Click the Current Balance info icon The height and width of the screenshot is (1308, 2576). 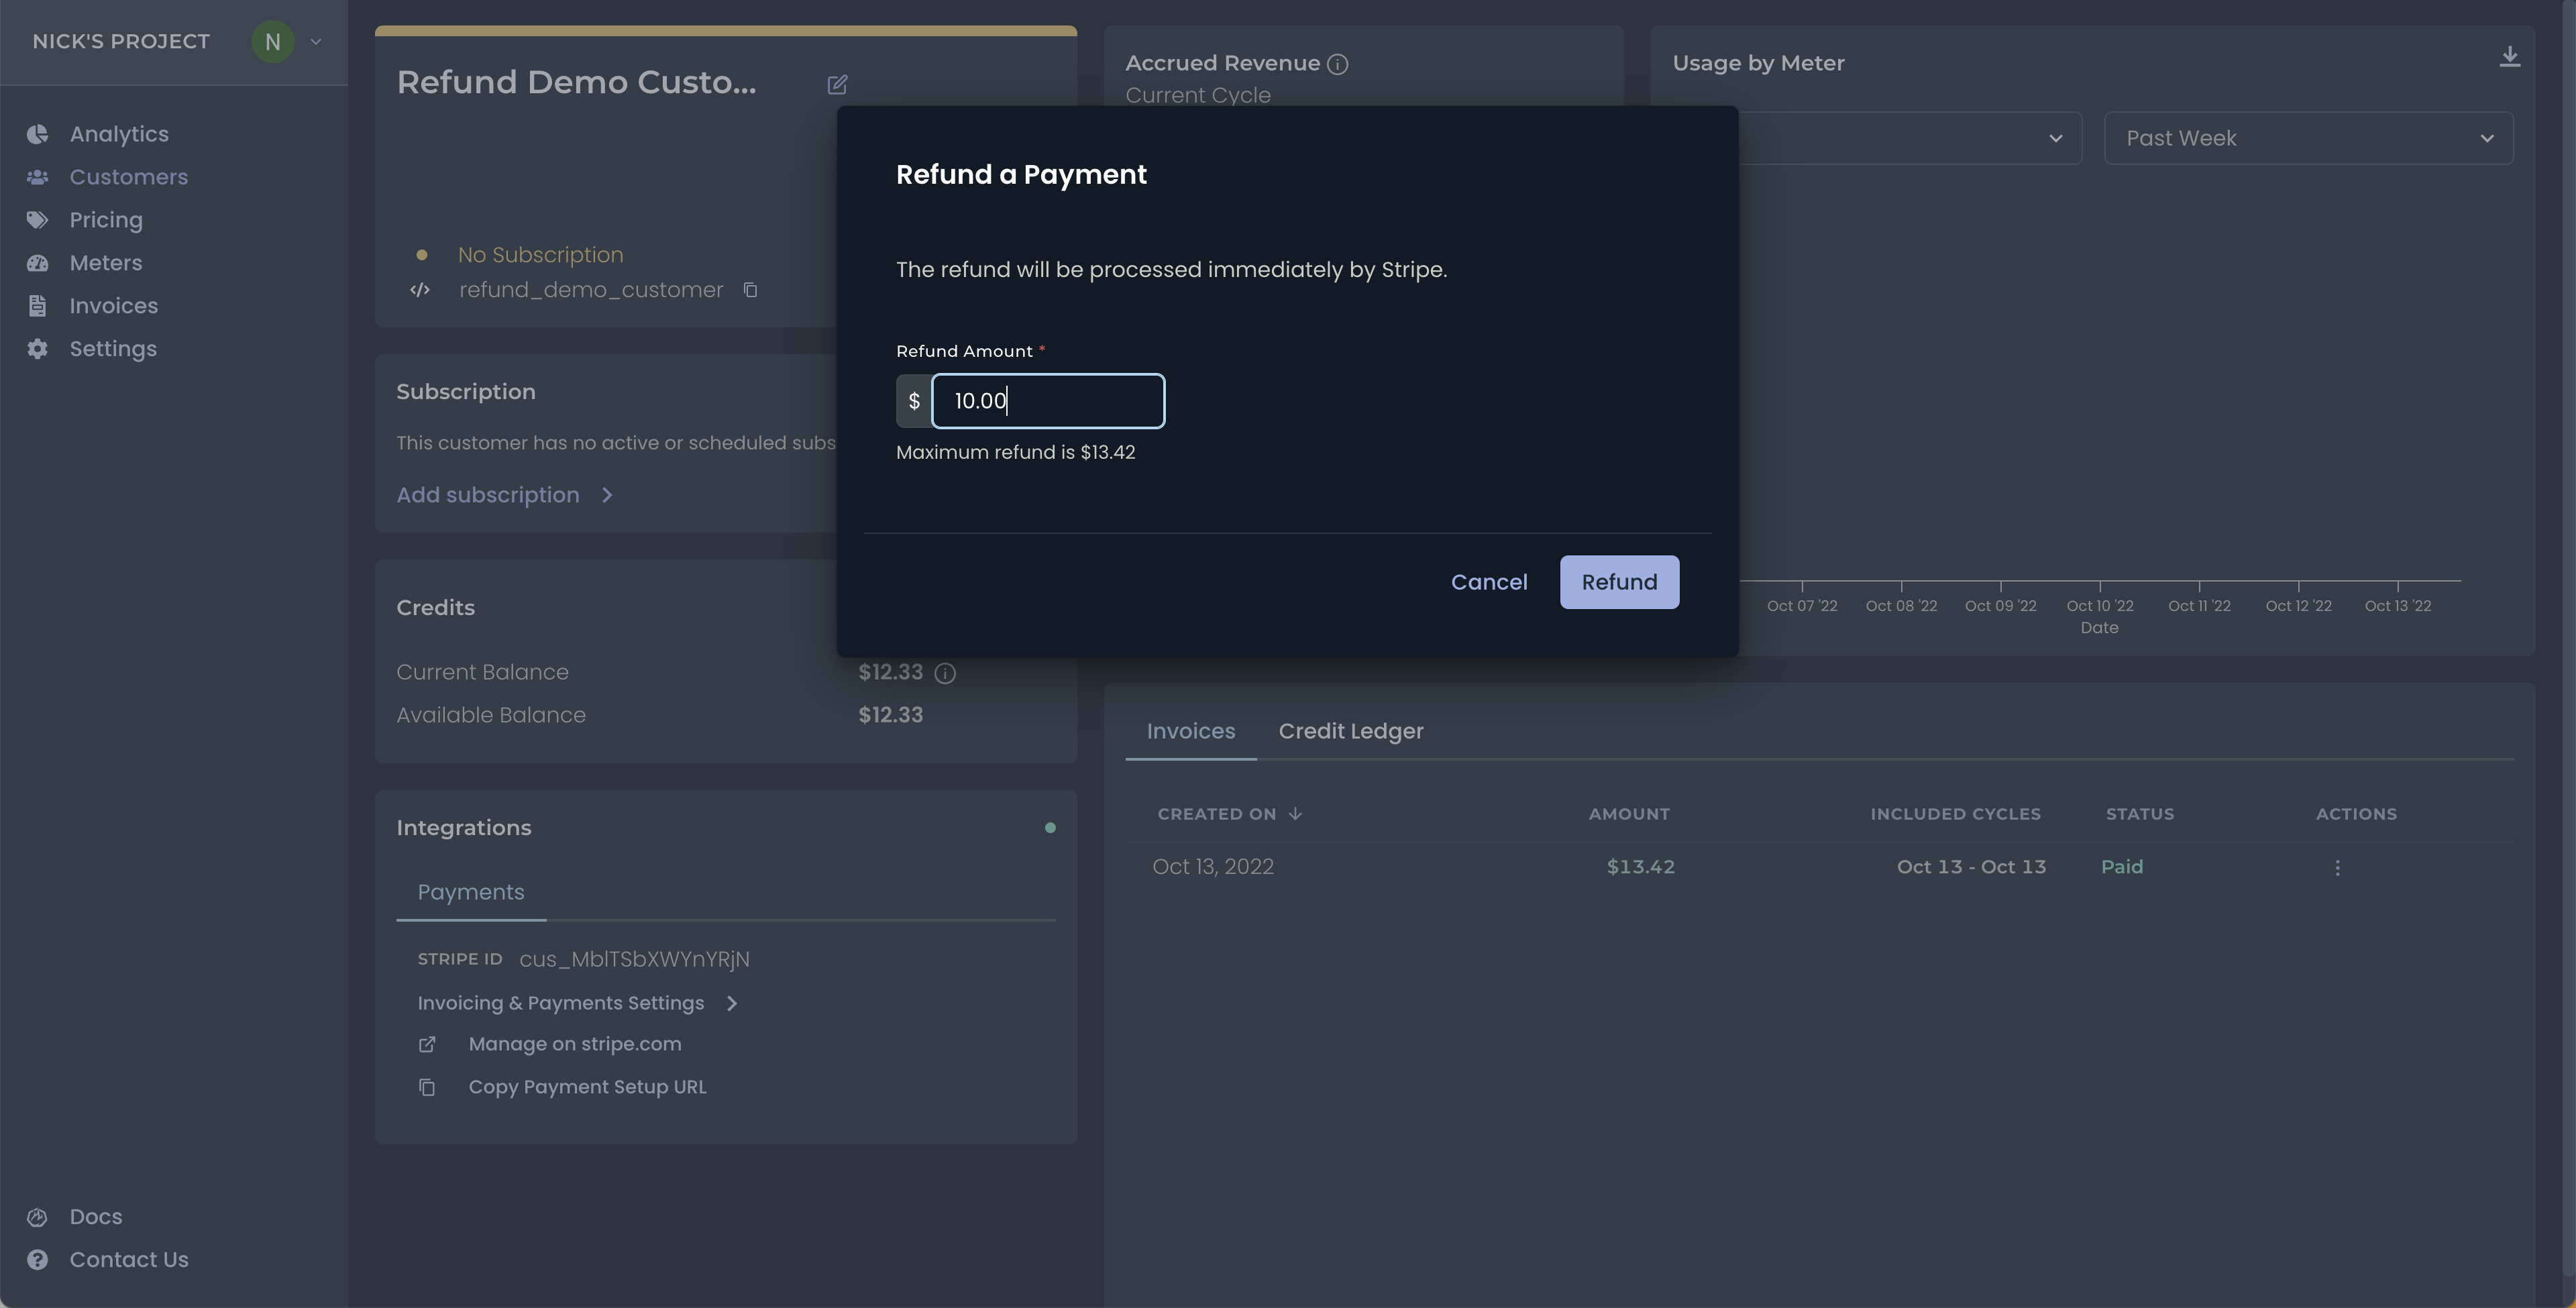point(944,673)
